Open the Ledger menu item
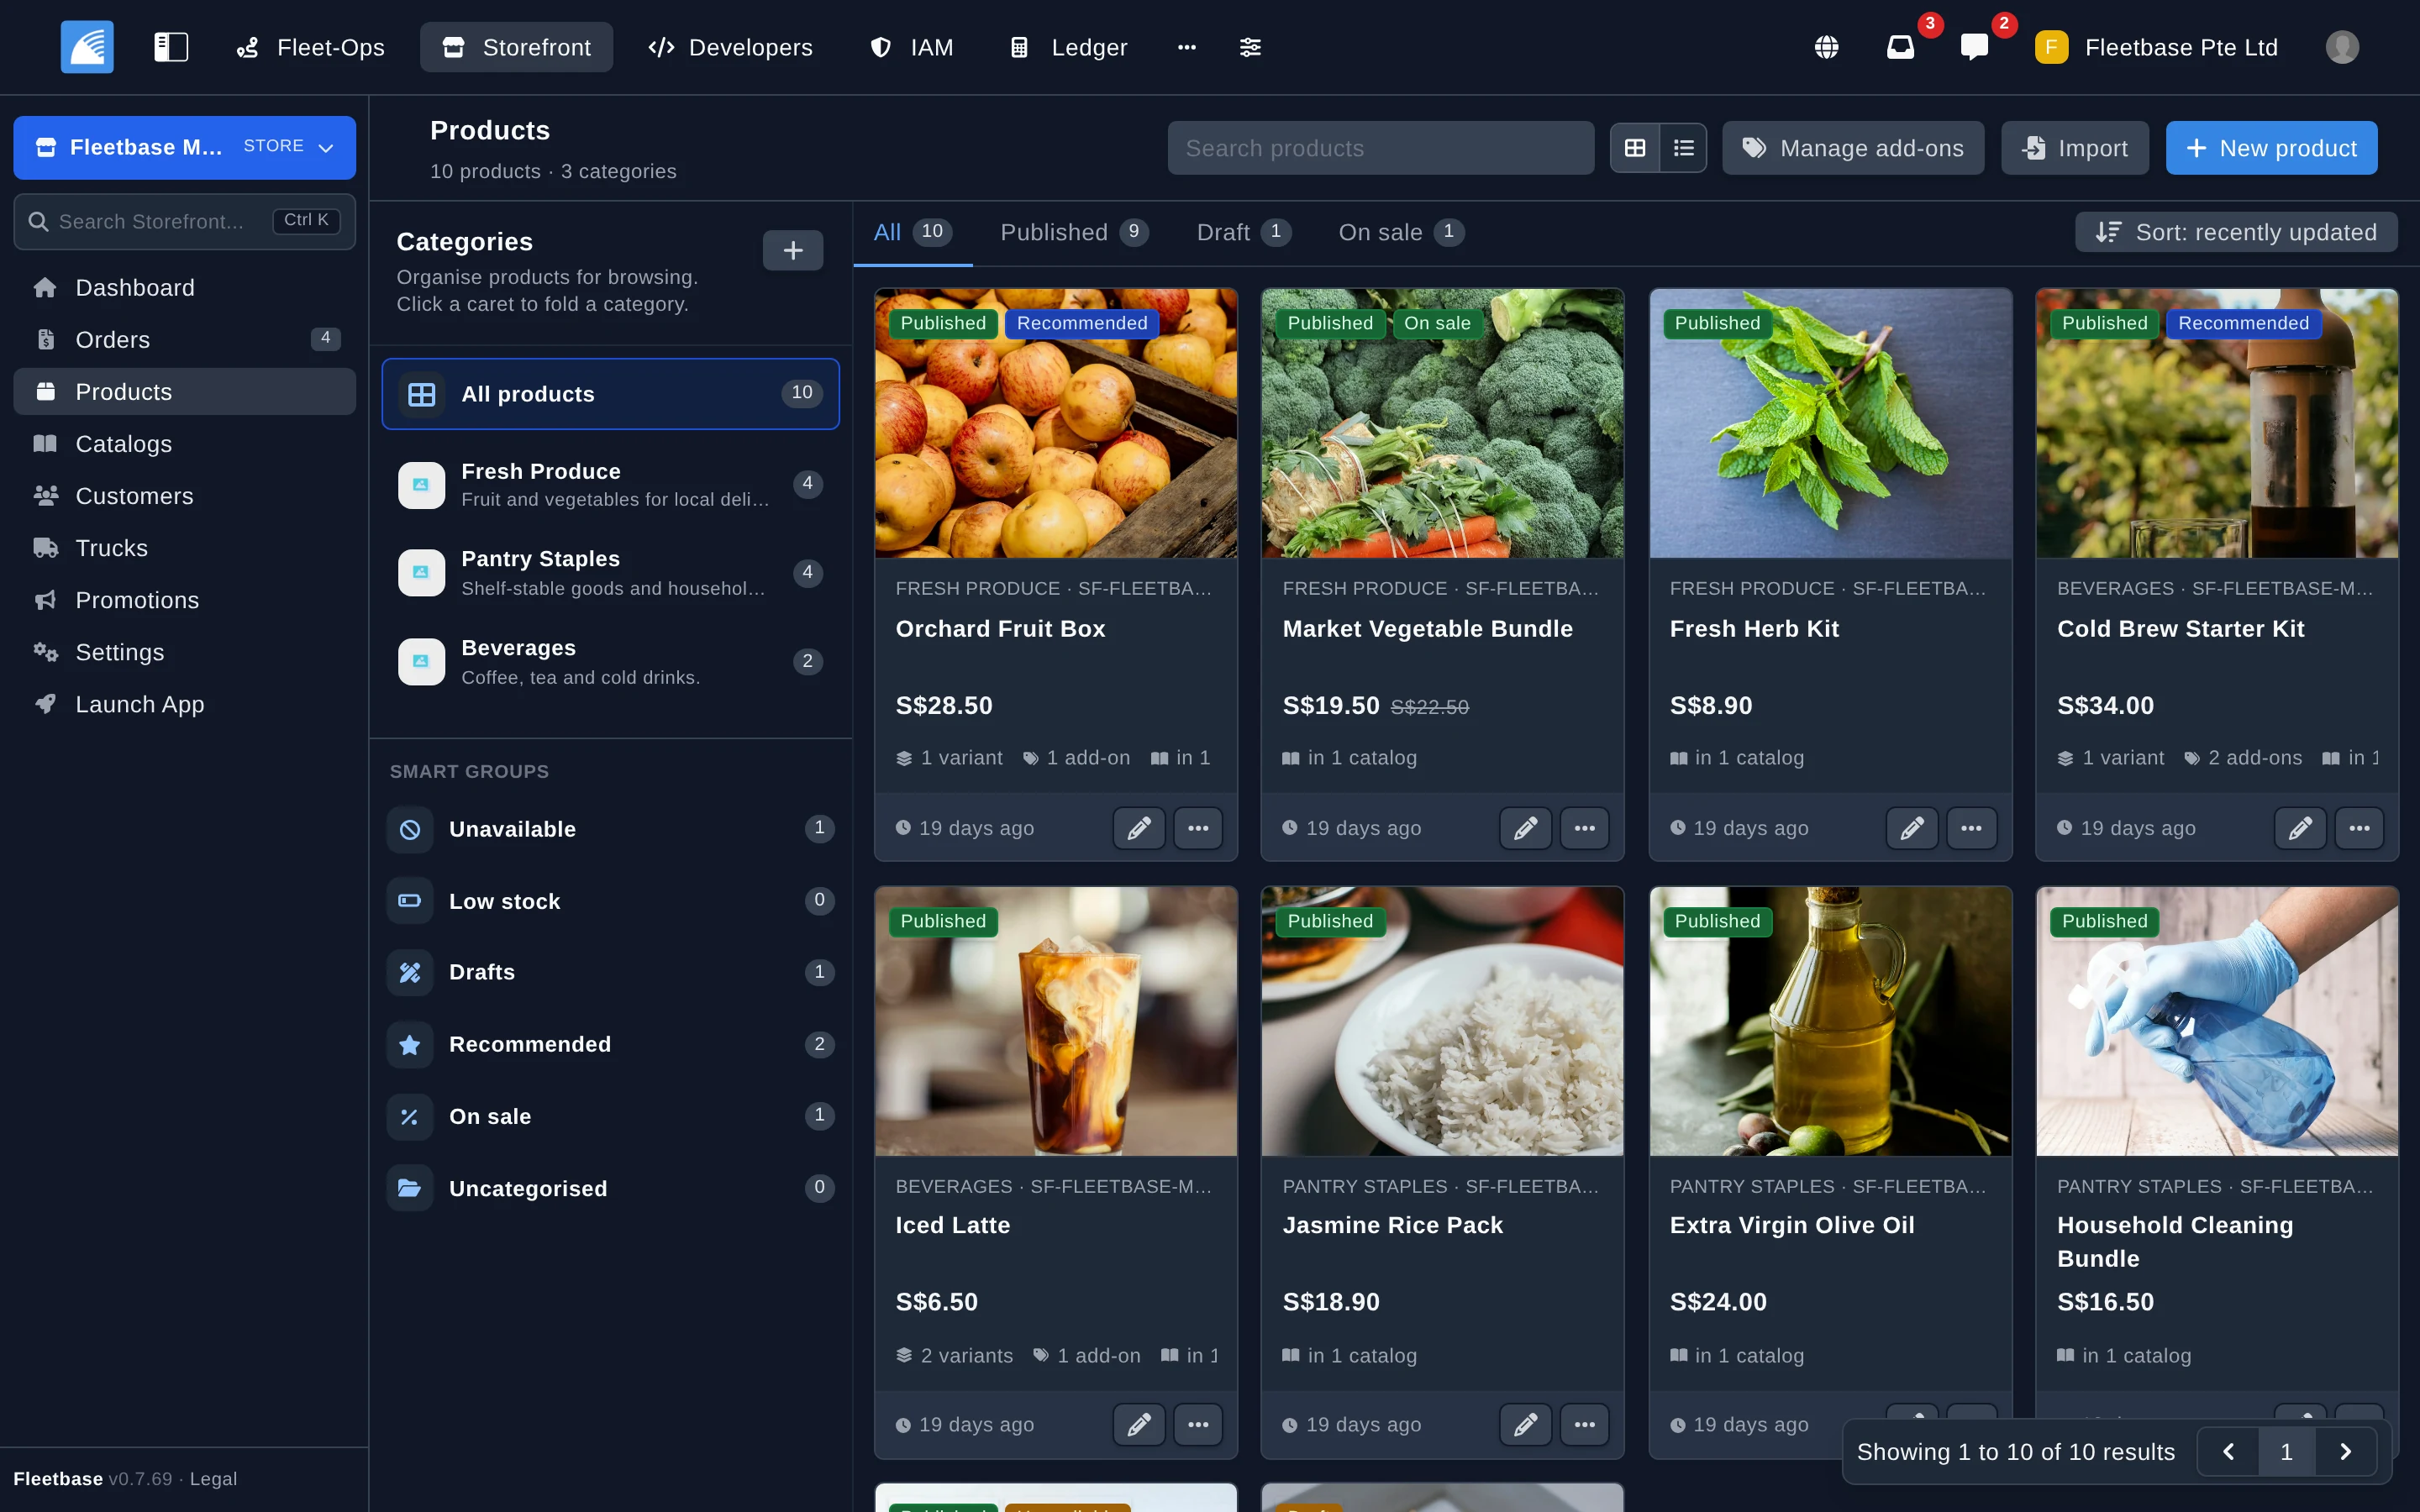2420x1512 pixels. tap(1067, 47)
